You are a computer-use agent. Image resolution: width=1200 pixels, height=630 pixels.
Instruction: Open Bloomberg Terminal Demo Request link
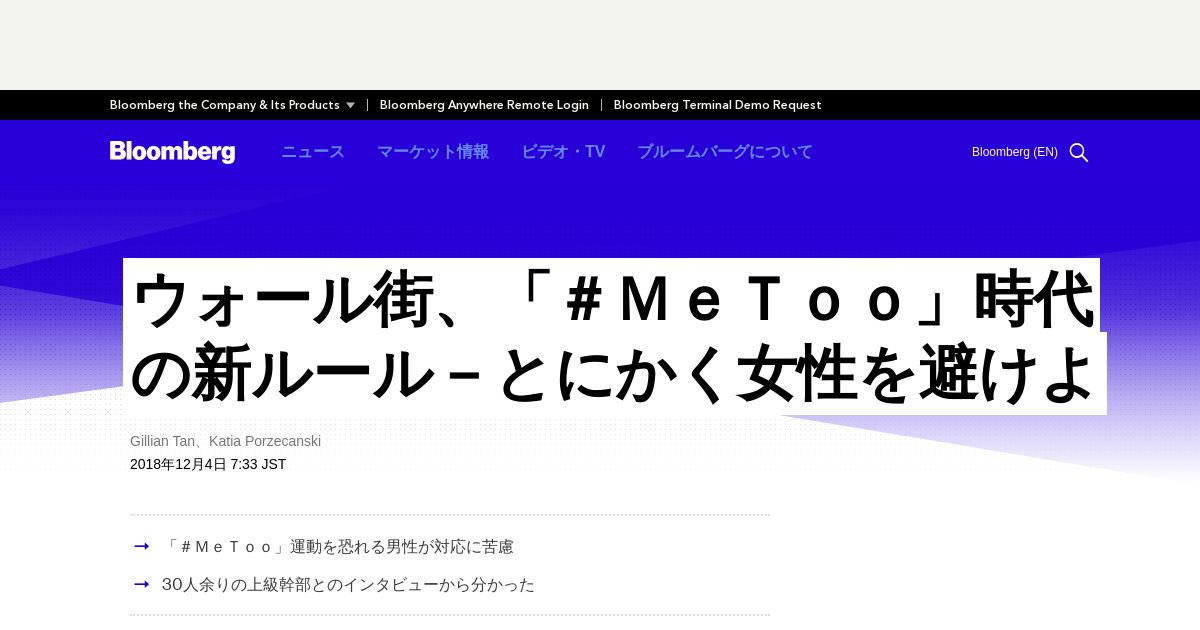coord(717,105)
